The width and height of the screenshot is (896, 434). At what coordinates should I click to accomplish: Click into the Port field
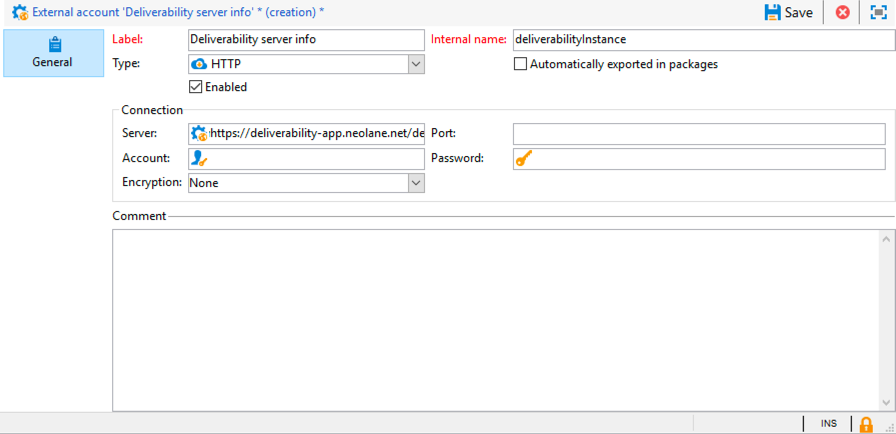(699, 134)
